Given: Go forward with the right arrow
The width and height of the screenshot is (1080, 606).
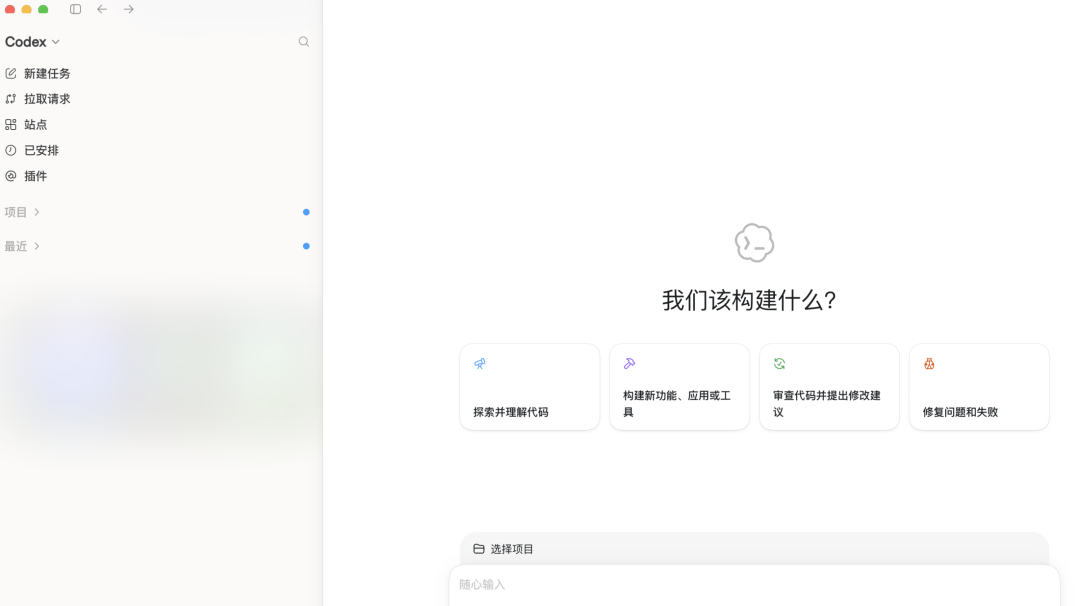Looking at the screenshot, I should pos(129,9).
